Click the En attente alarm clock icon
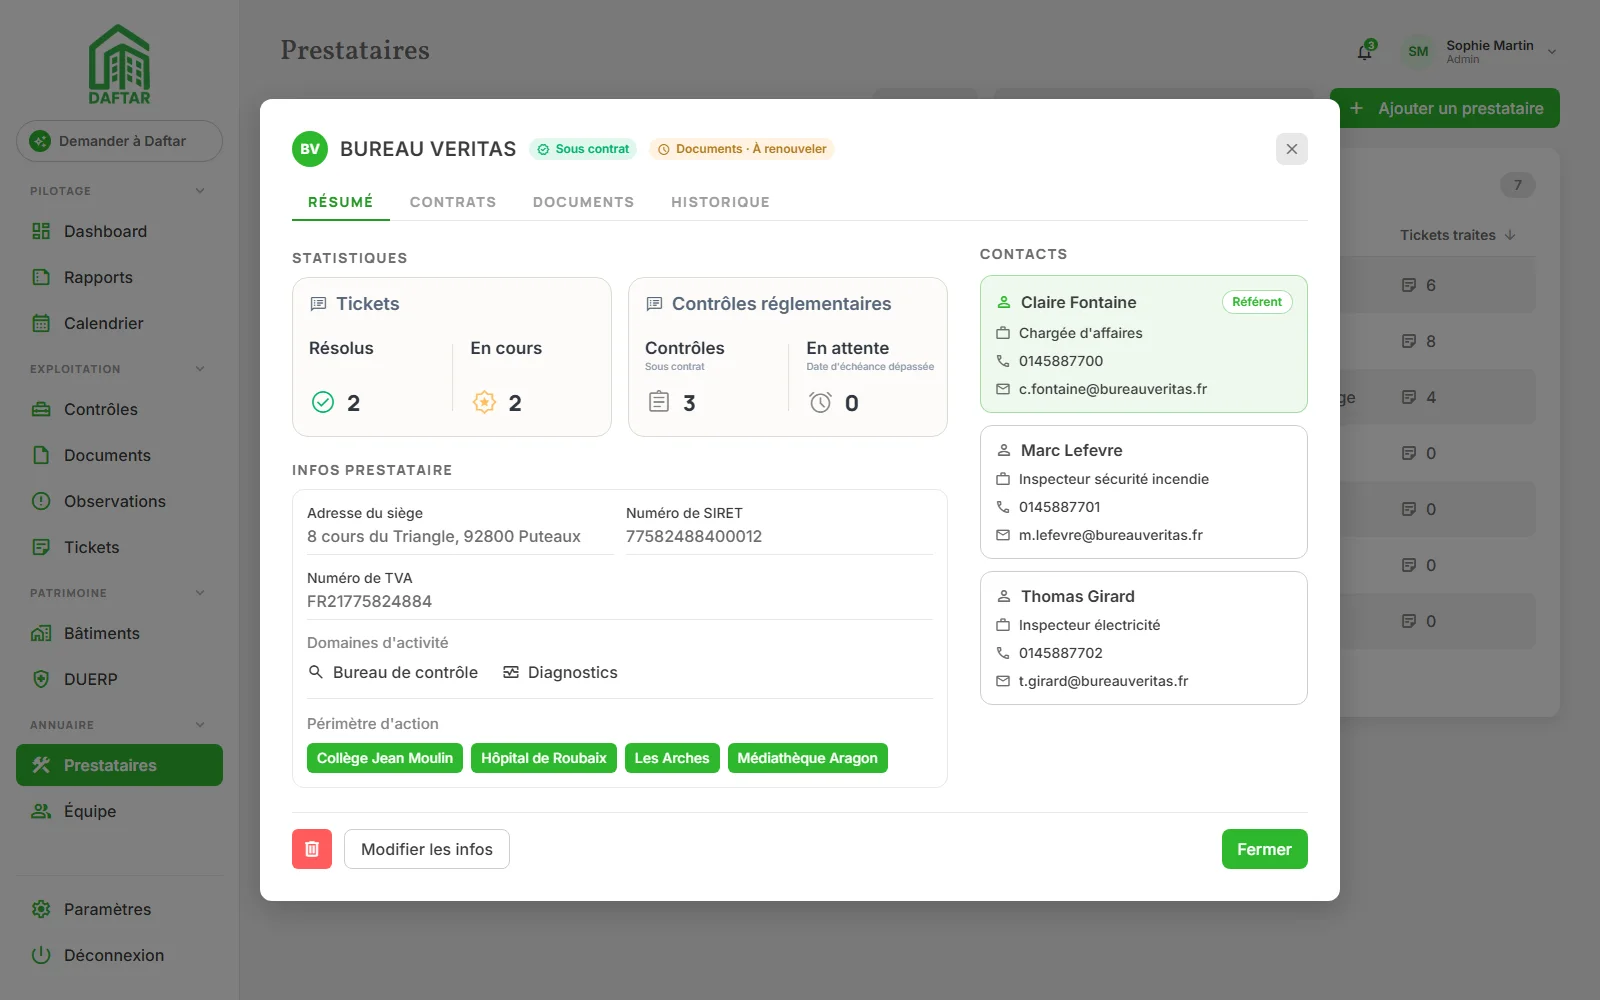This screenshot has height=1000, width=1600. click(x=820, y=402)
